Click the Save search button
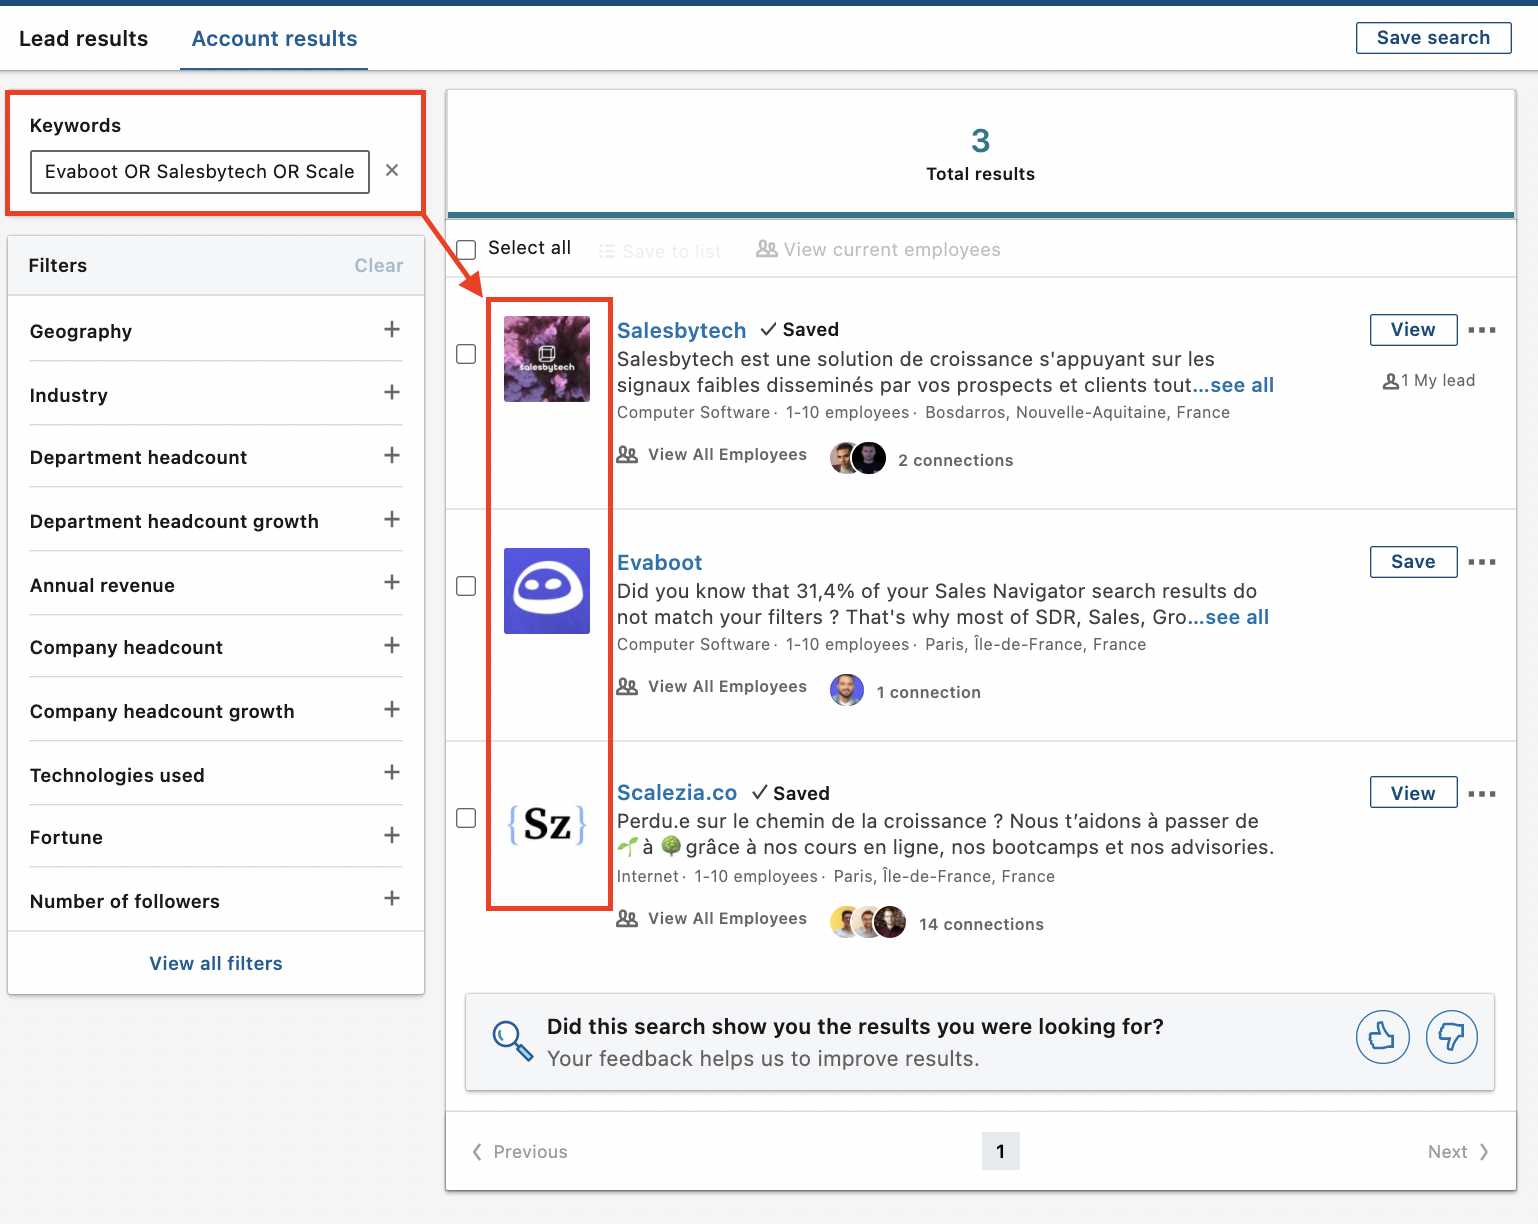 point(1433,38)
